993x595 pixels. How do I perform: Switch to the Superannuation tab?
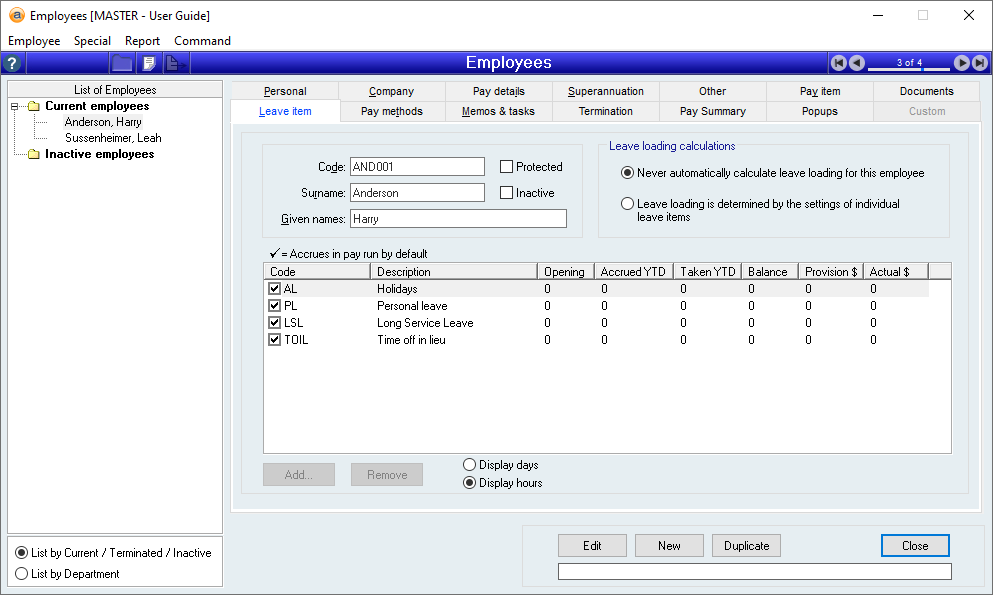(606, 91)
